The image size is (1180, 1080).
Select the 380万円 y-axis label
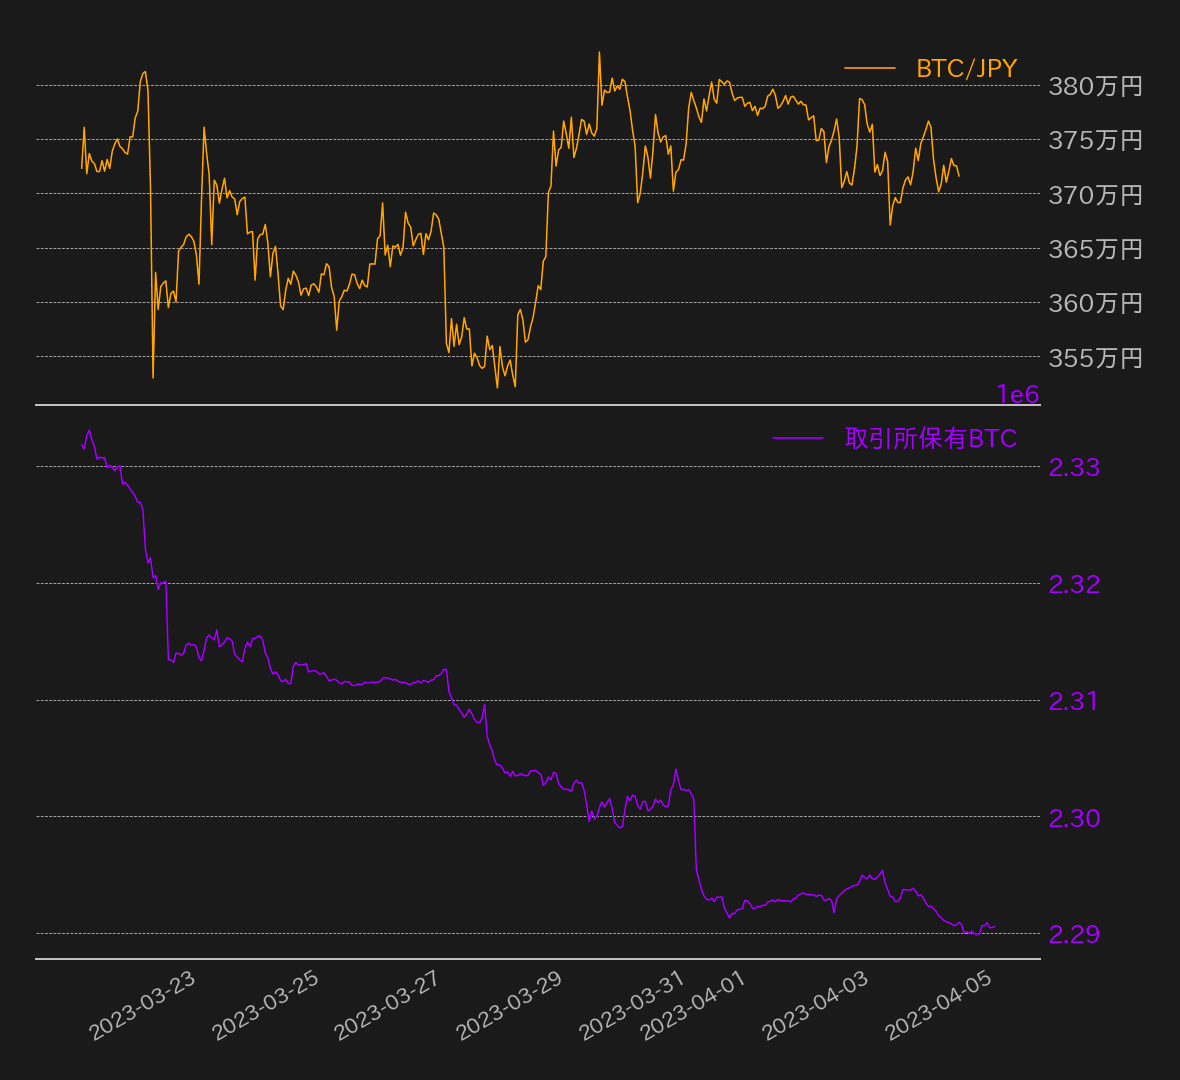point(1095,86)
